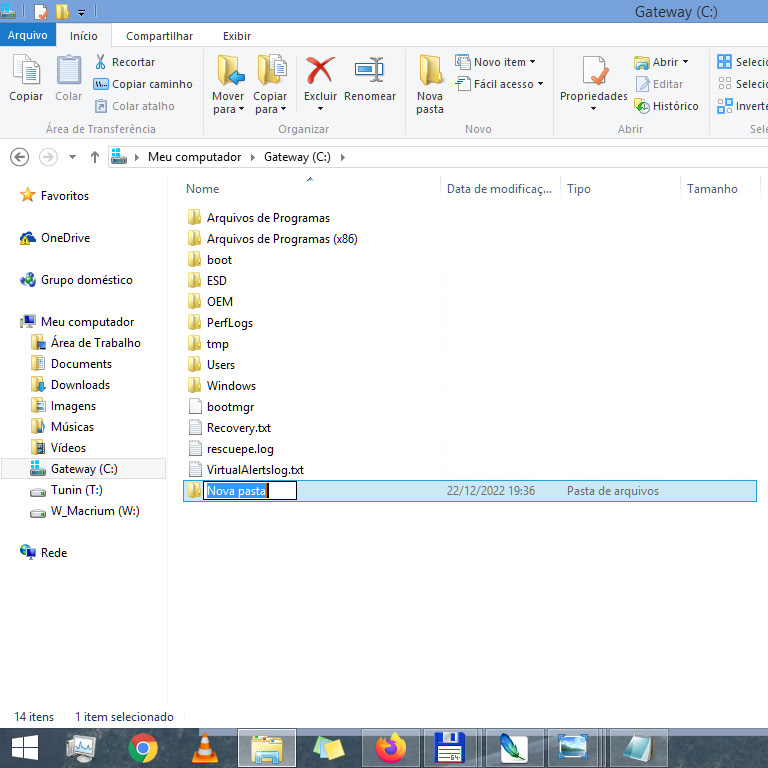
Task: Click the Recortar scissors icon
Action: (x=102, y=62)
